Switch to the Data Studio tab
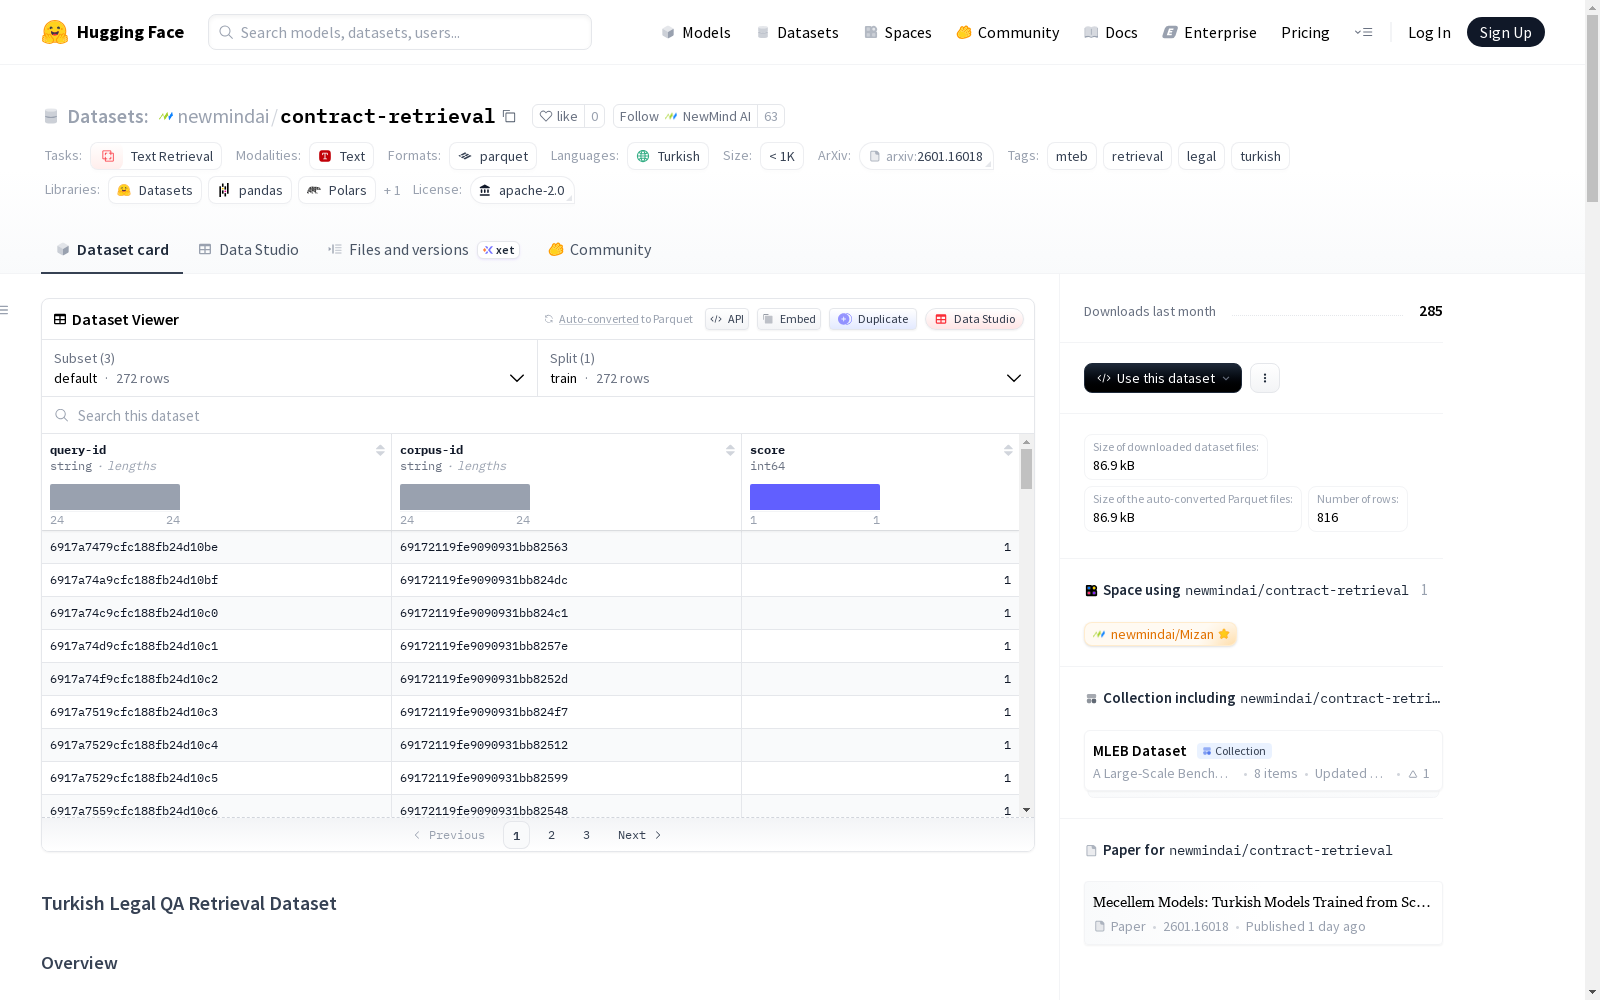The image size is (1600, 1000). point(249,250)
